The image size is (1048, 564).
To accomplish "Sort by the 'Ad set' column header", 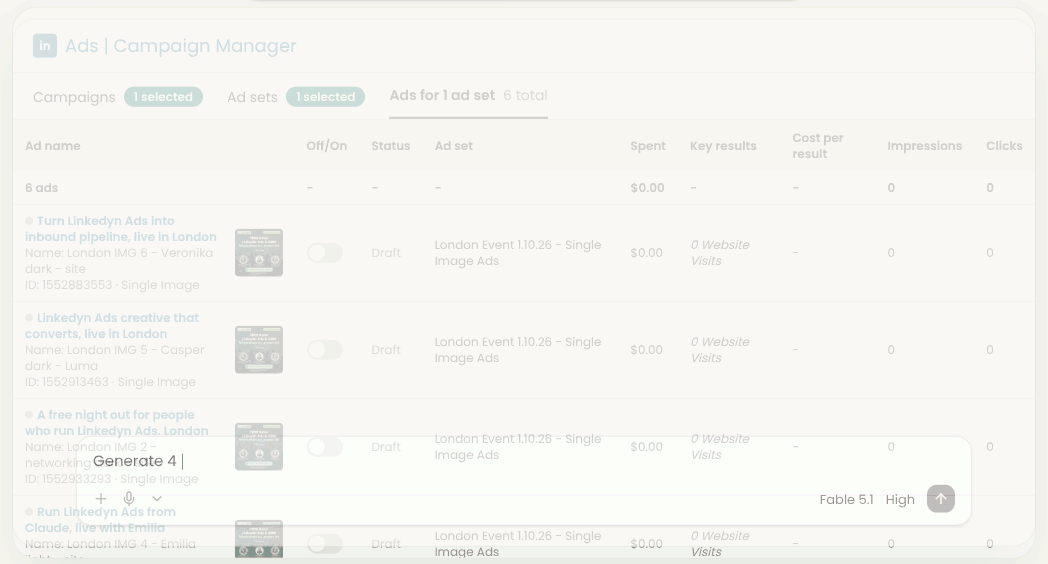I will pos(454,146).
